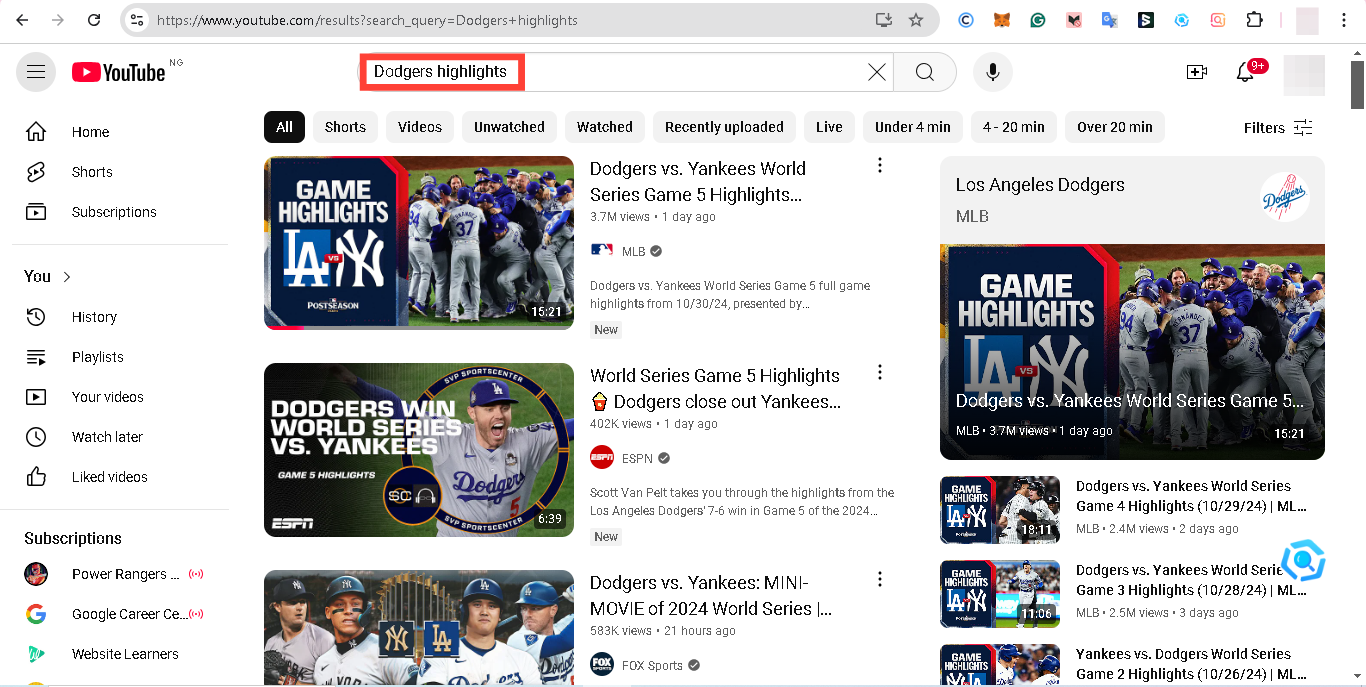1366x687 pixels.
Task: Click the FOX Sports channel avatar
Action: point(602,665)
